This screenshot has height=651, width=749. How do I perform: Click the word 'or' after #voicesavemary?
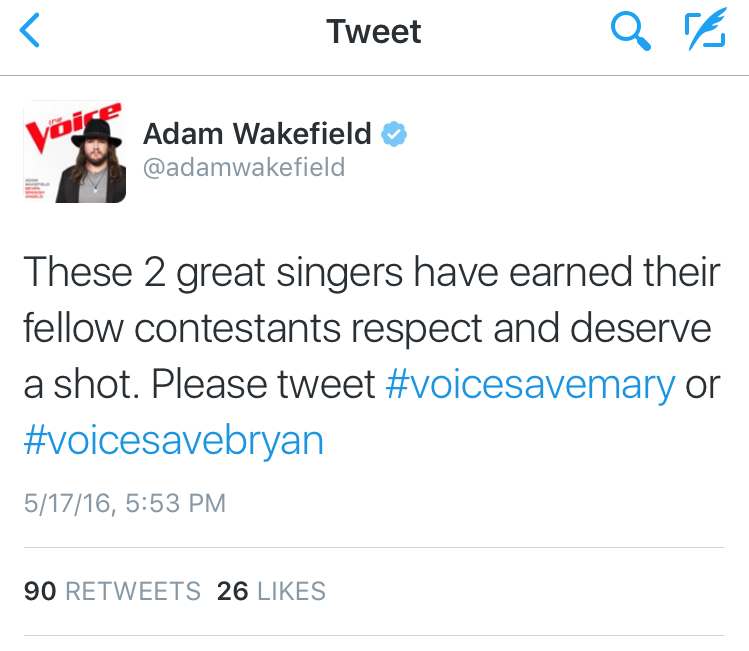click(703, 386)
